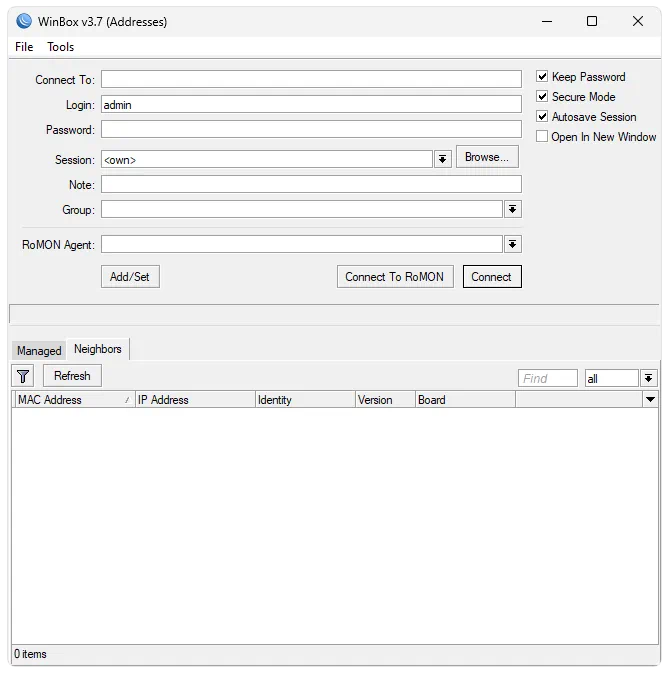Expand the RoMON Agent dropdown arrow
This screenshot has height=675, width=669.
coord(512,244)
